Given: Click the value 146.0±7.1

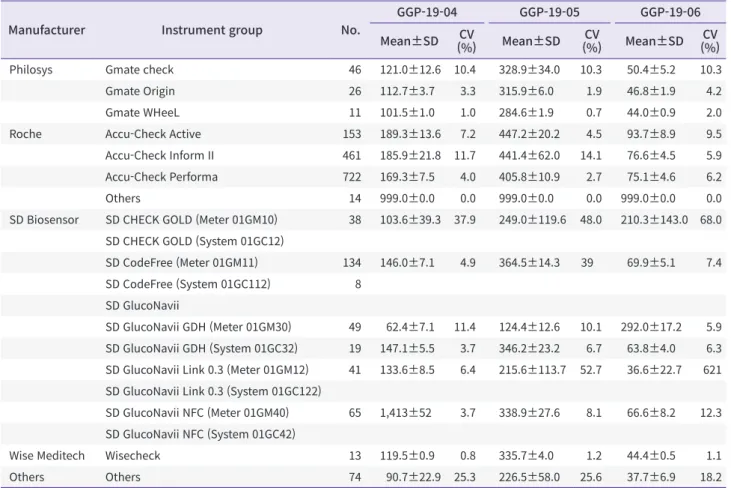Looking at the screenshot, I should click(x=407, y=263).
